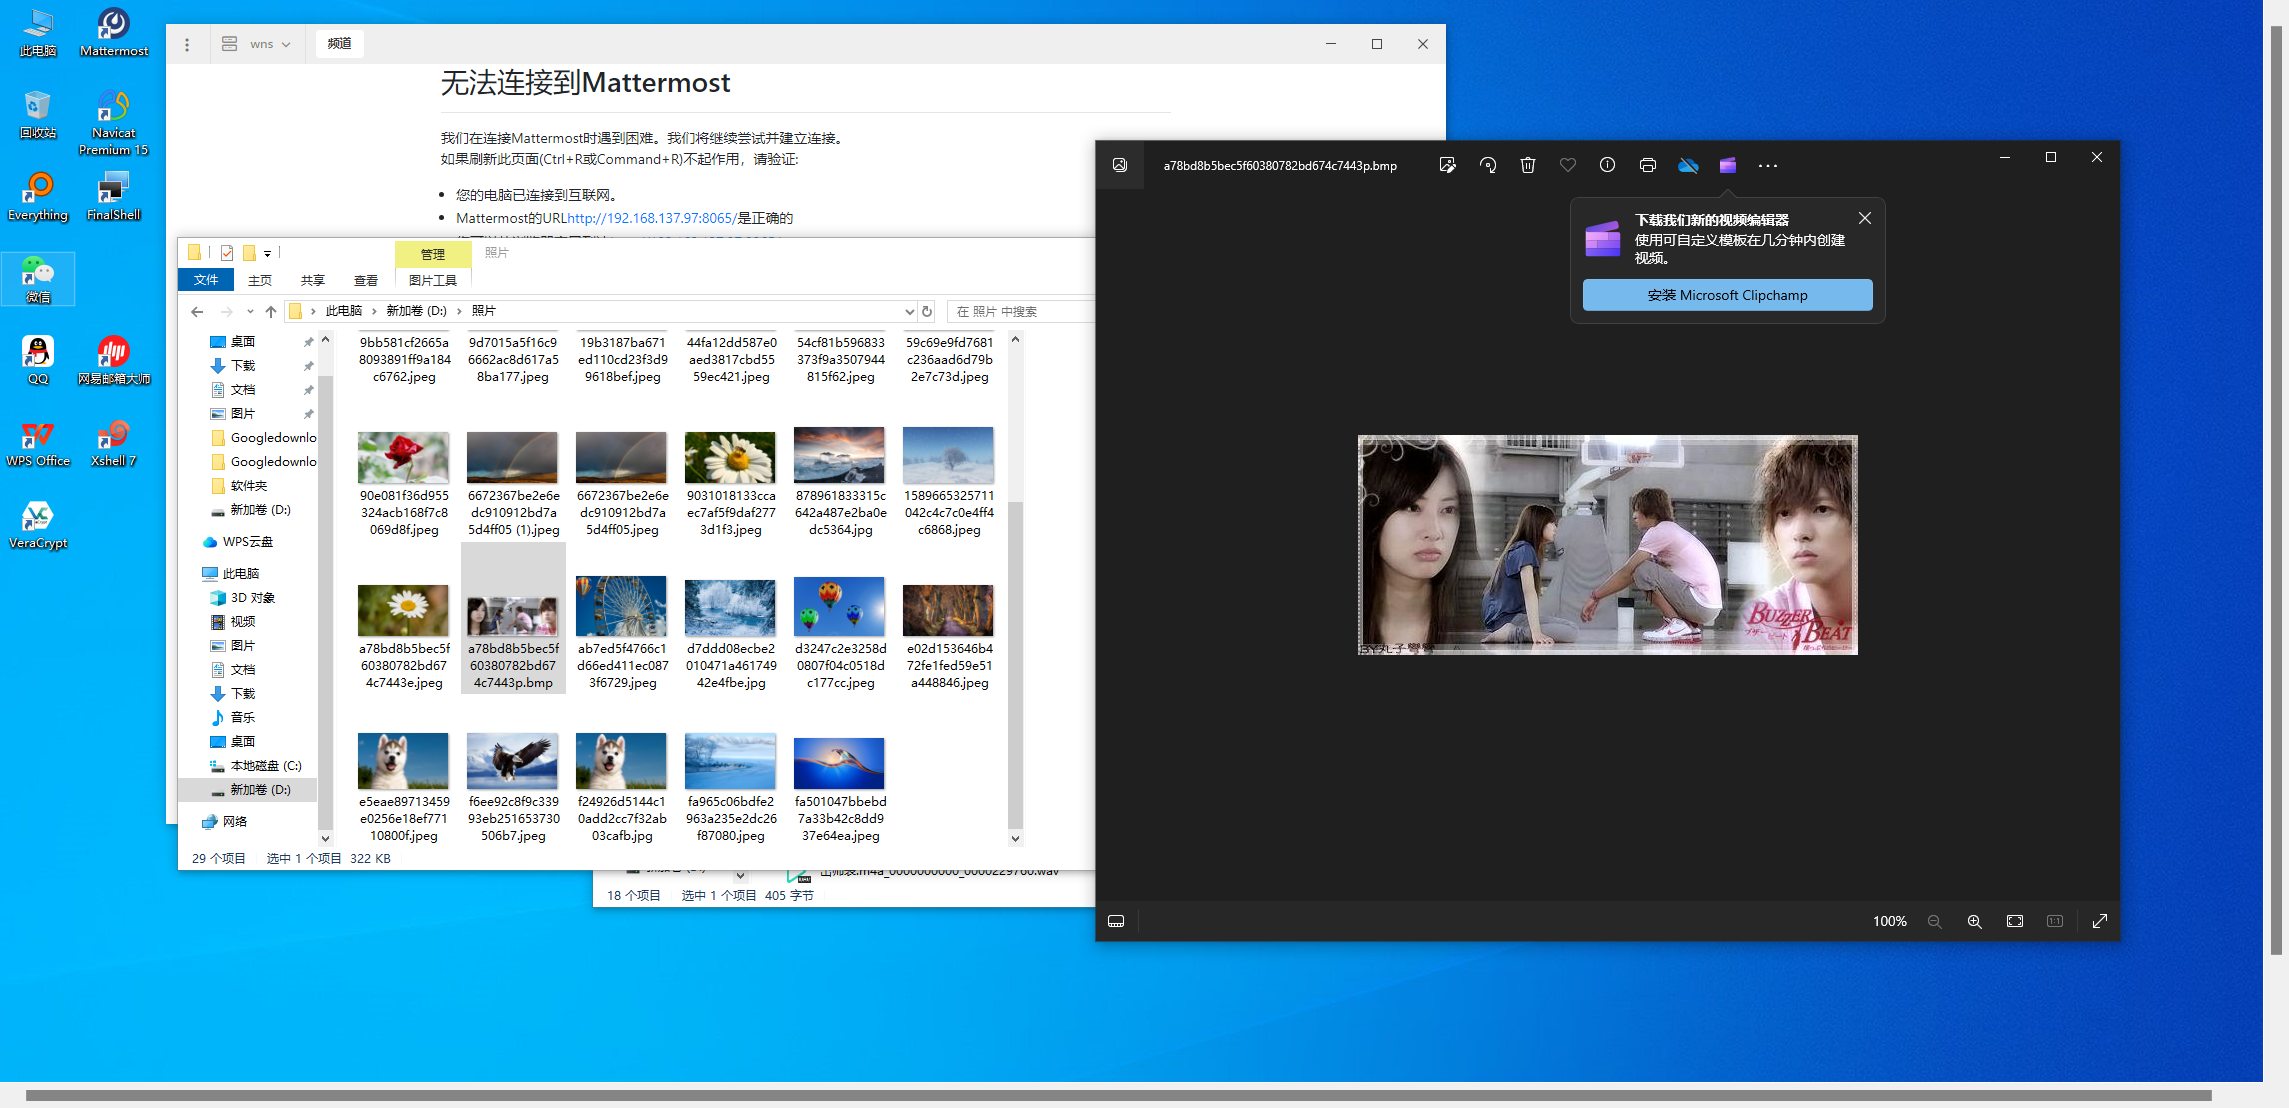The image size is (2289, 1108).
Task: Zoom in using the magnifier plus icon
Action: pos(1974,921)
